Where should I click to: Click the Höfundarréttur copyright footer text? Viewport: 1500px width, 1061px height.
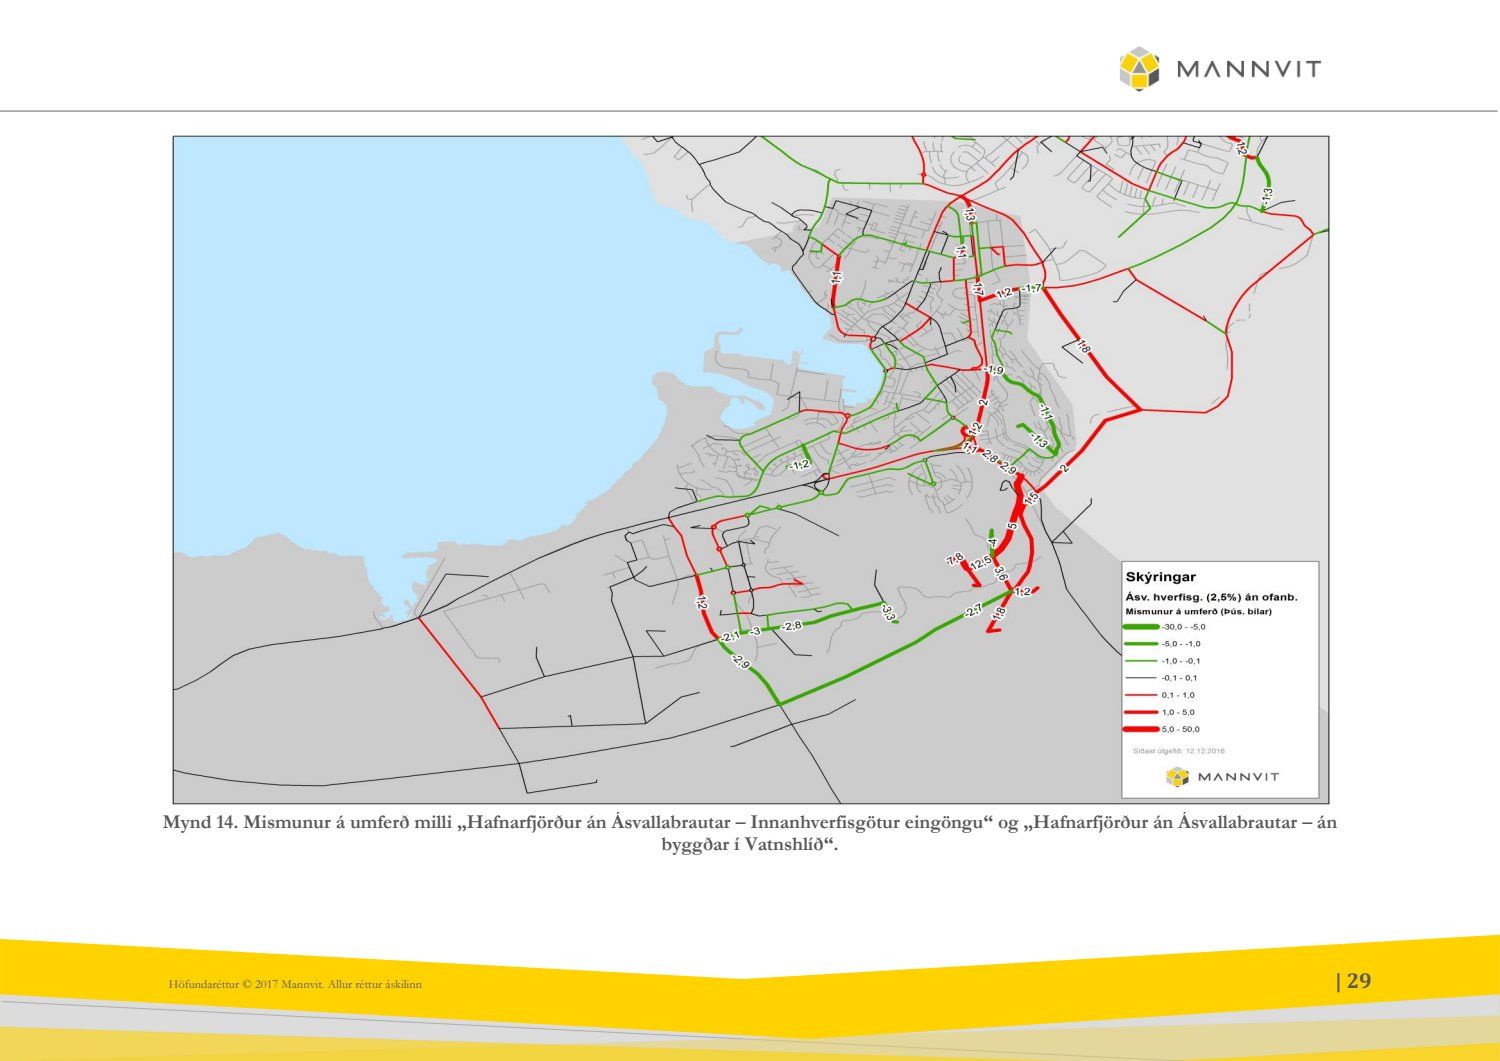[x=295, y=985]
